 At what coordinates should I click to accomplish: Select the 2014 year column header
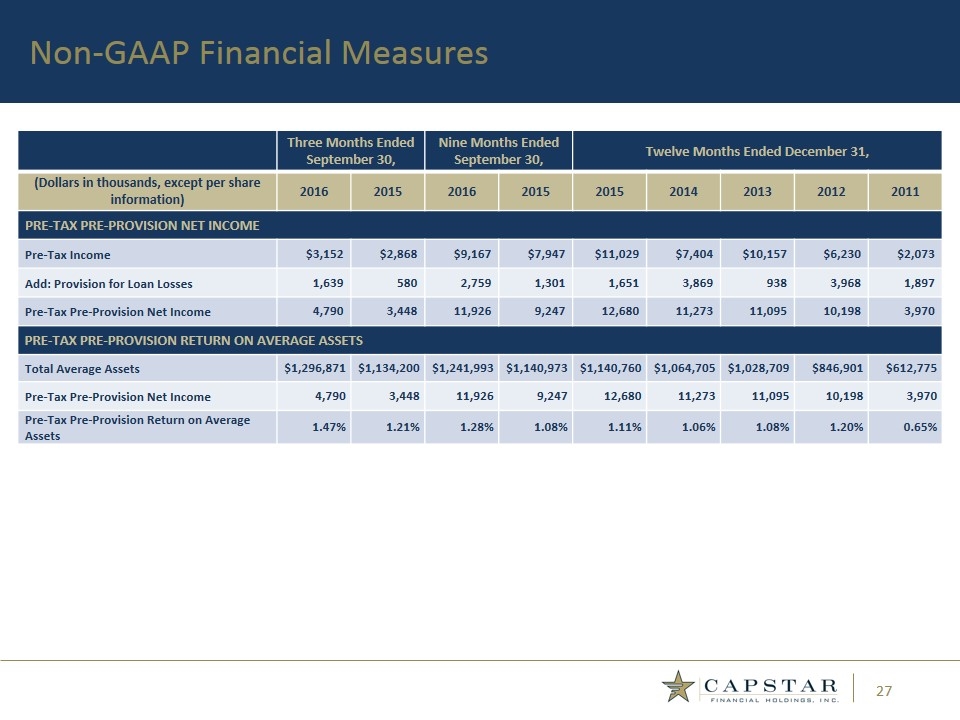(x=683, y=190)
